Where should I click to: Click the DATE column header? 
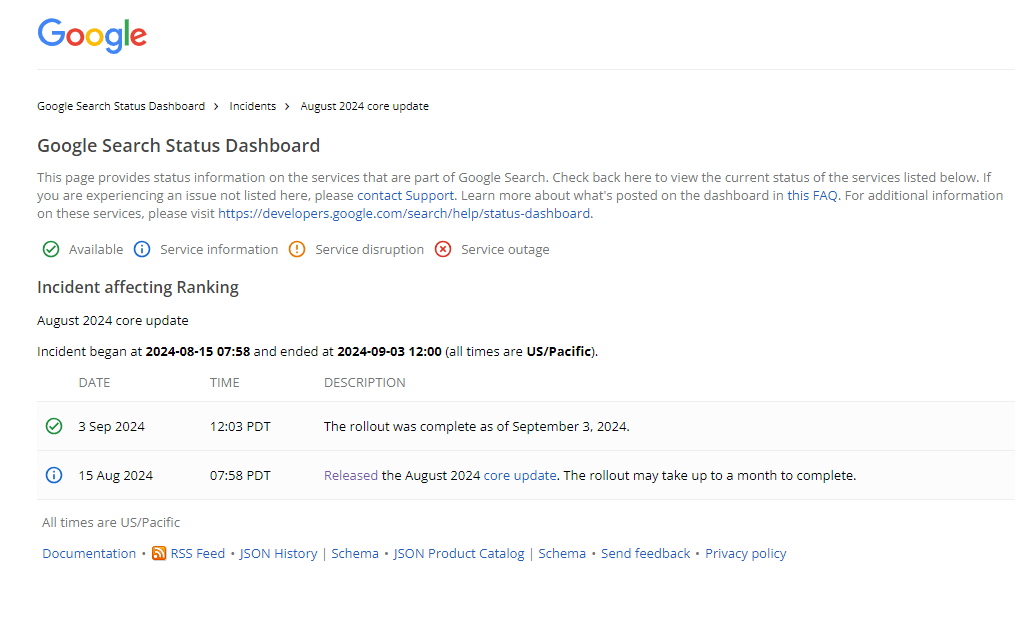click(94, 382)
